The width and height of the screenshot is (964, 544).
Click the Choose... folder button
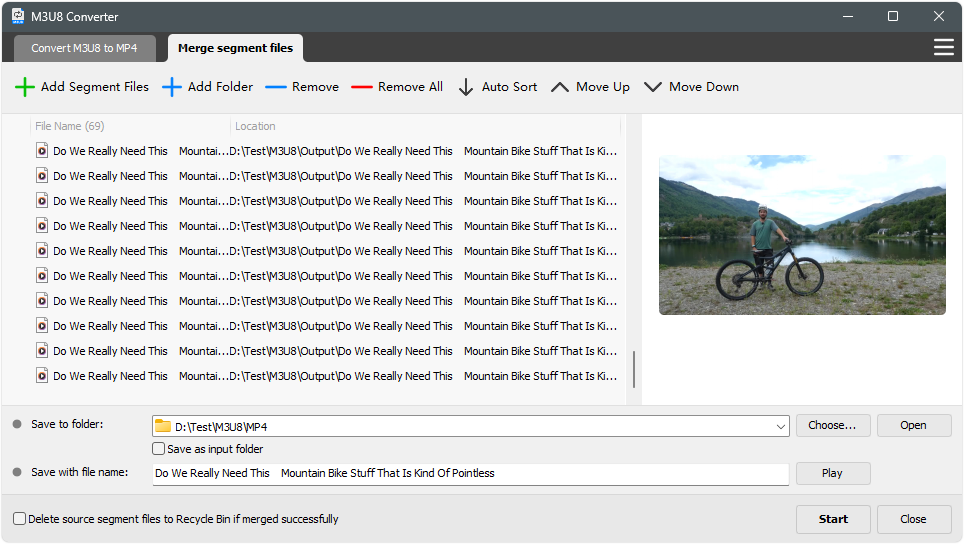[832, 425]
